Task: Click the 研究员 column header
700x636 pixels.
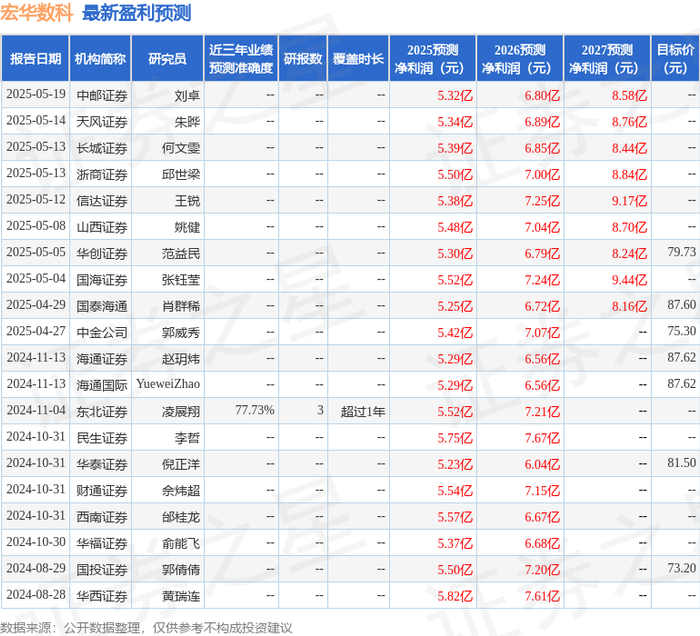Action: pyautogui.click(x=167, y=58)
